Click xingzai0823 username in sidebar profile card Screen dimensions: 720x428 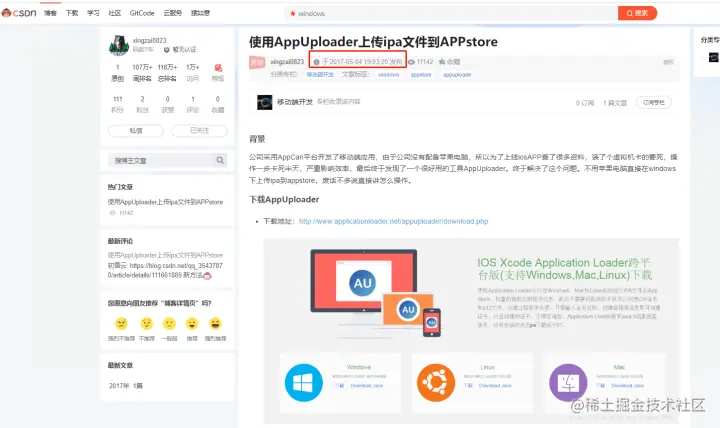point(149,40)
